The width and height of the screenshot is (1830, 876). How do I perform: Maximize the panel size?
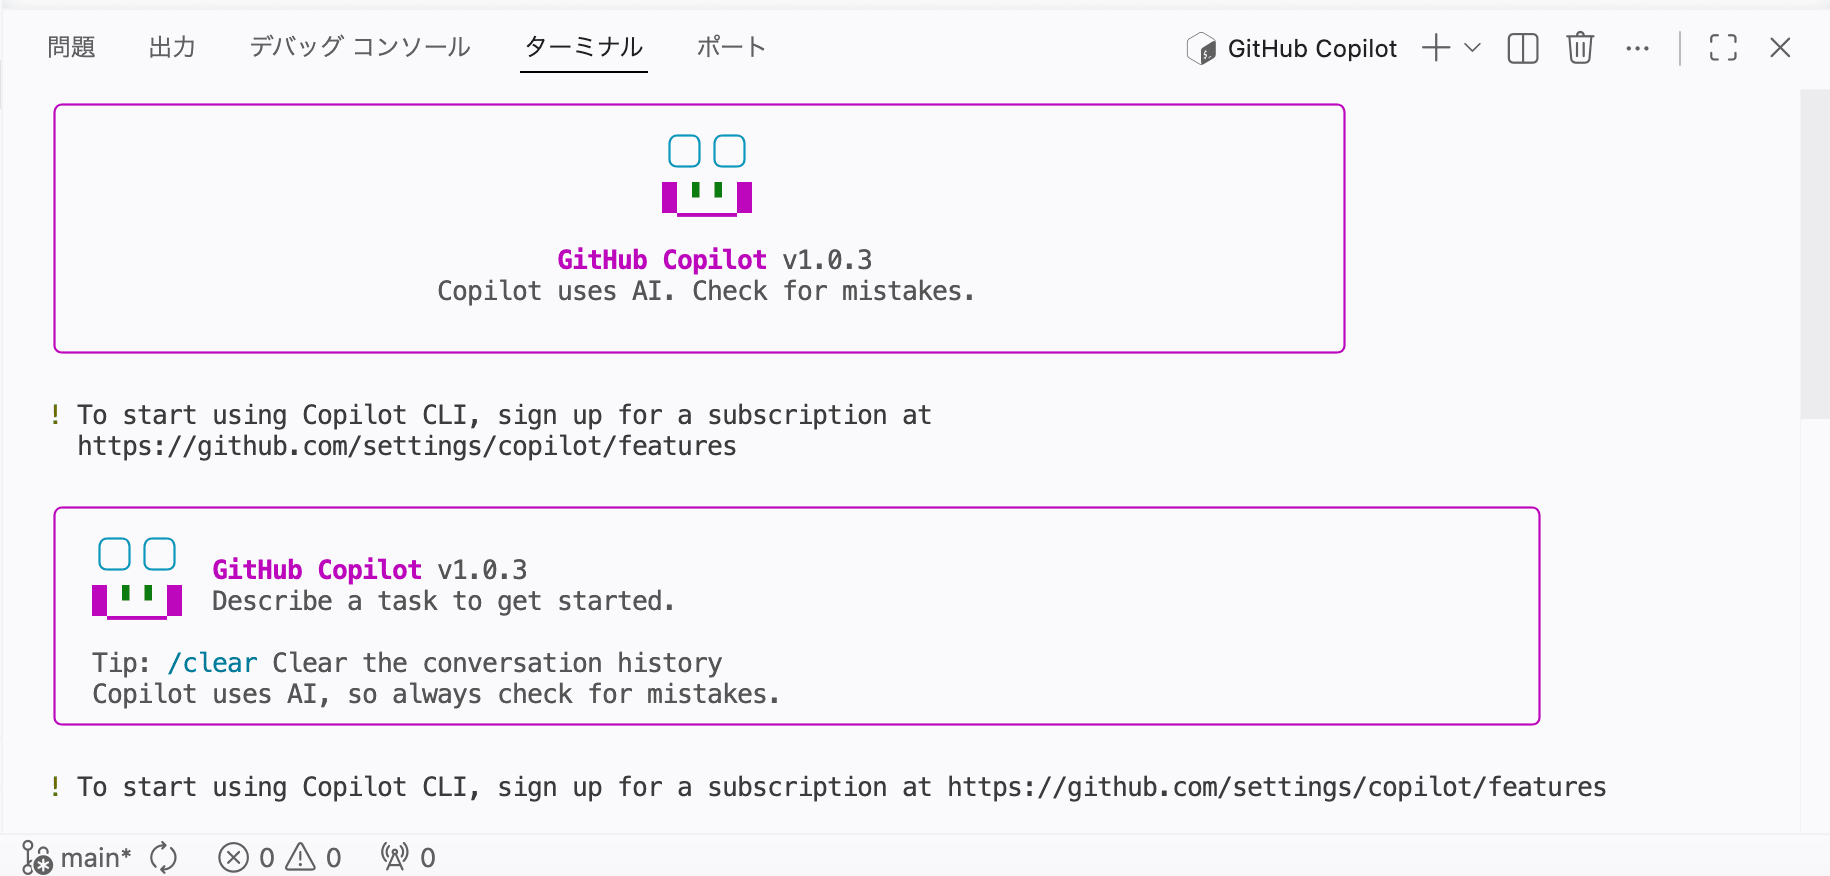coord(1723,48)
